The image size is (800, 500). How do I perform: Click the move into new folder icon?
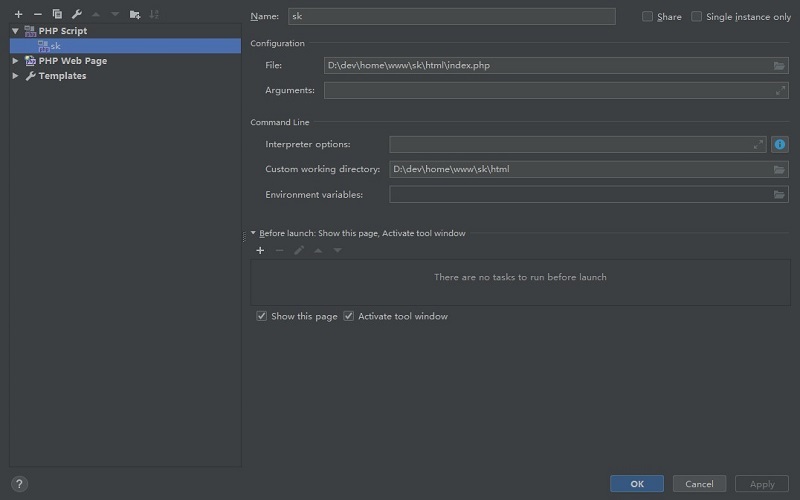[134, 15]
